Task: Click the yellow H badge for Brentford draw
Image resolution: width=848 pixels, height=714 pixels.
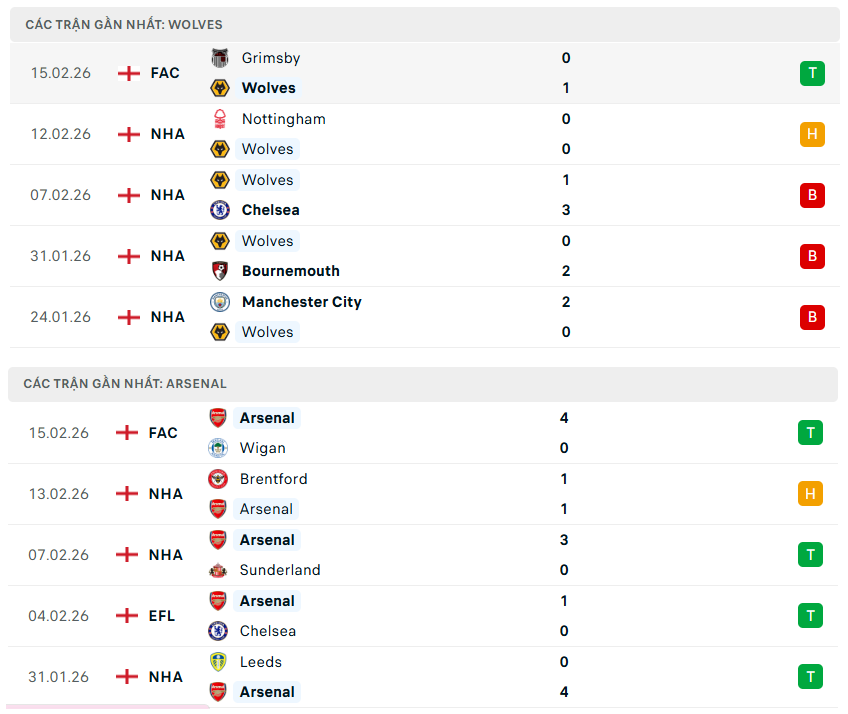Action: (811, 494)
